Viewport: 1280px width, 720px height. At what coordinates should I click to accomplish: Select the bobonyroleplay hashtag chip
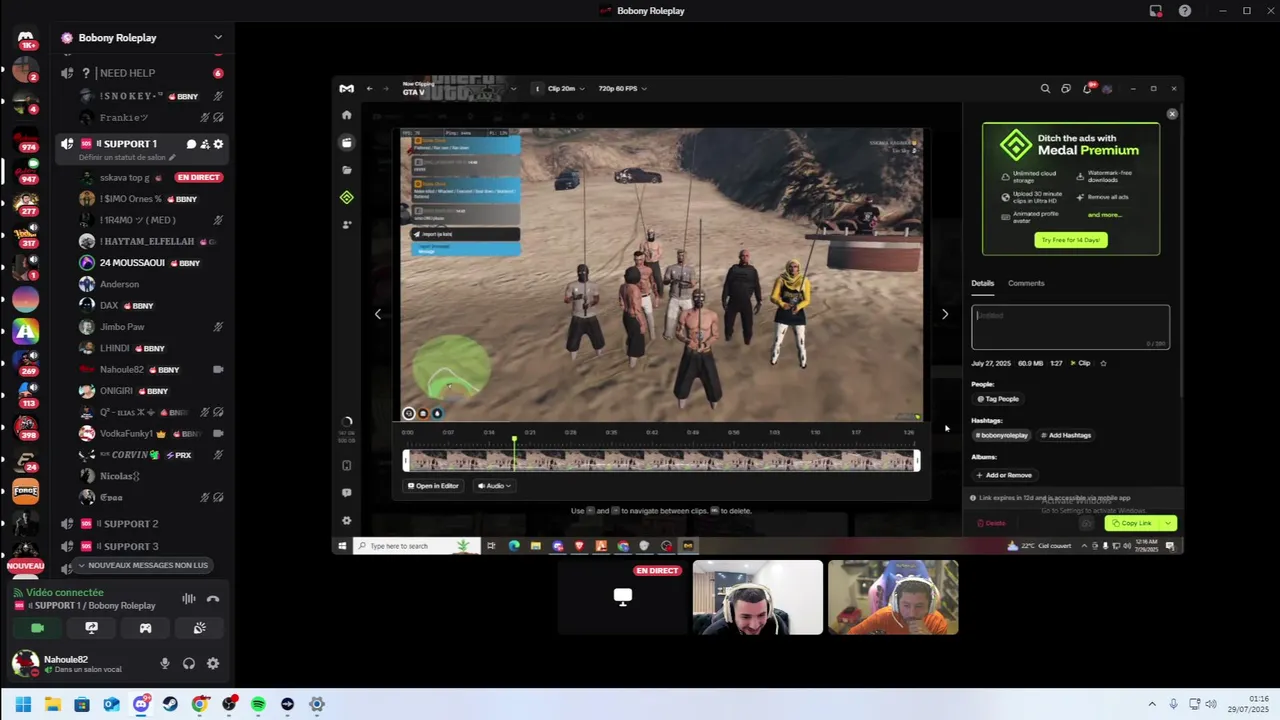coord(1003,435)
